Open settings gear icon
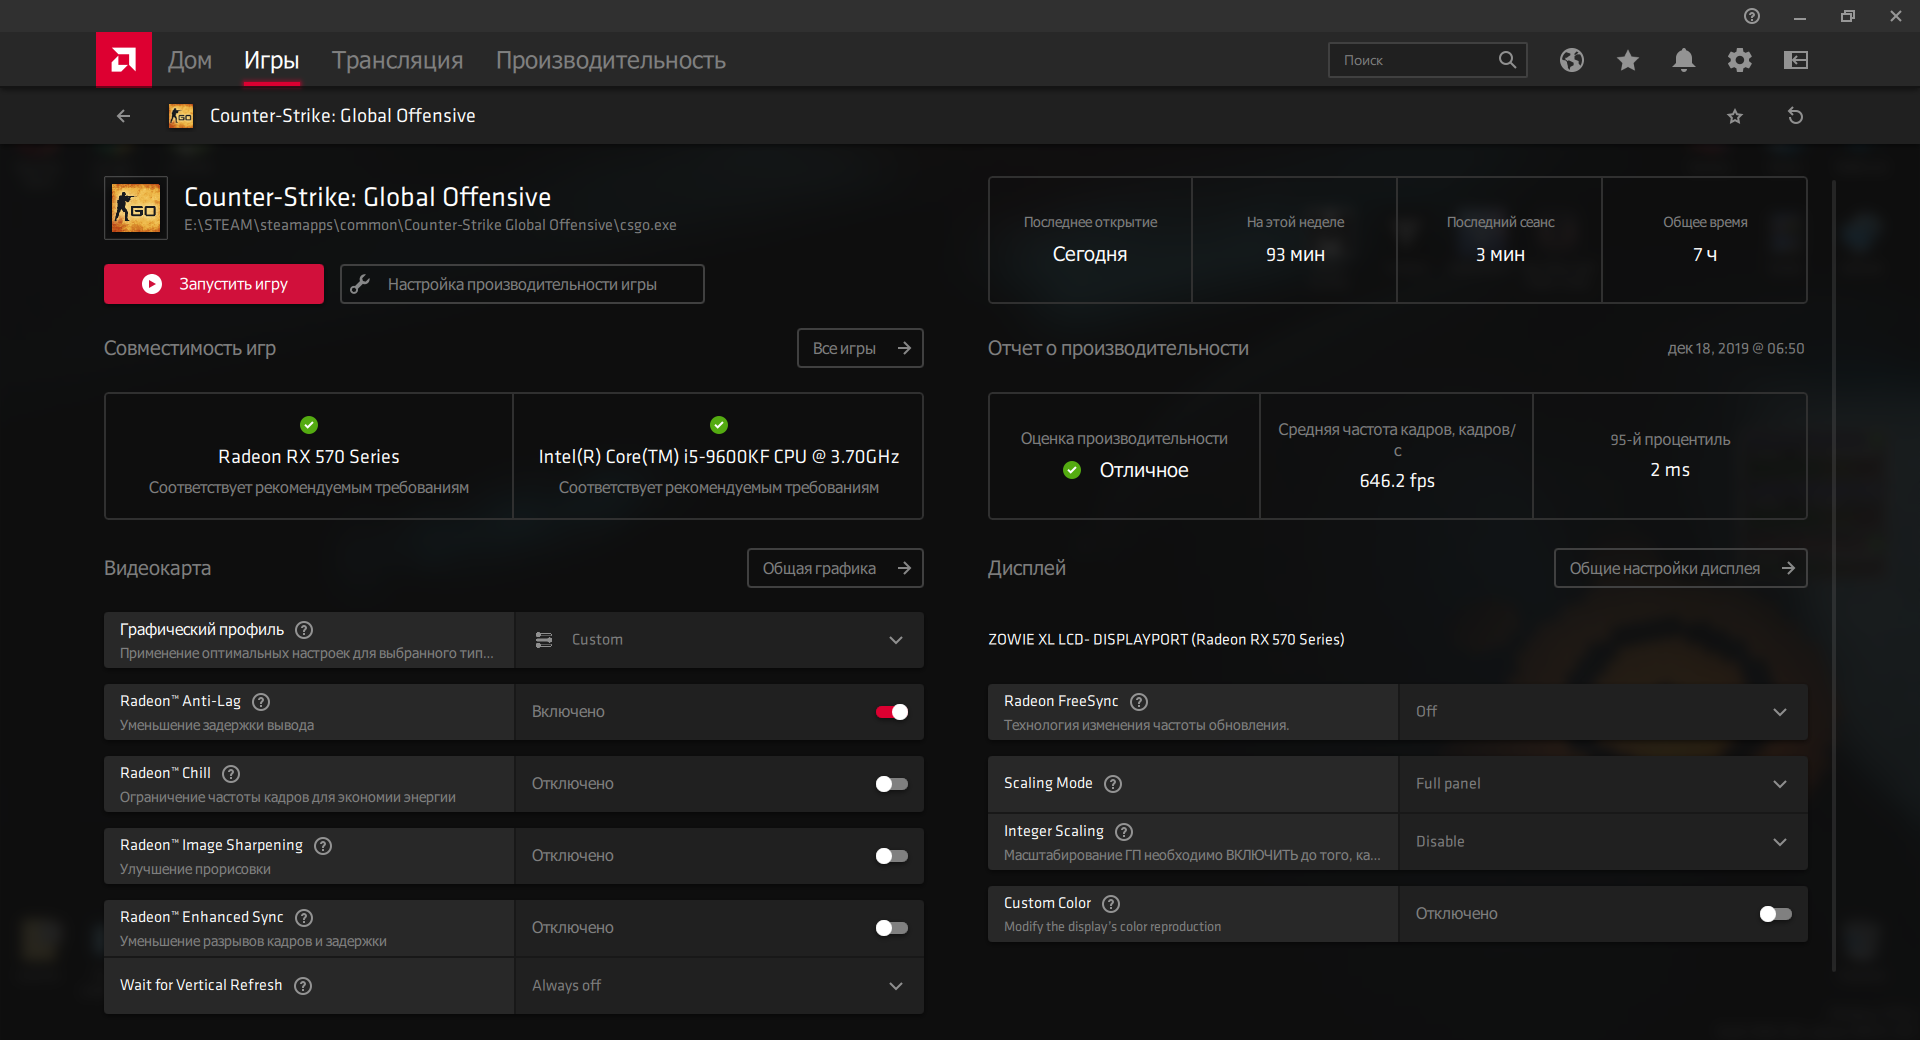This screenshot has height=1040, width=1920. pyautogui.click(x=1740, y=60)
